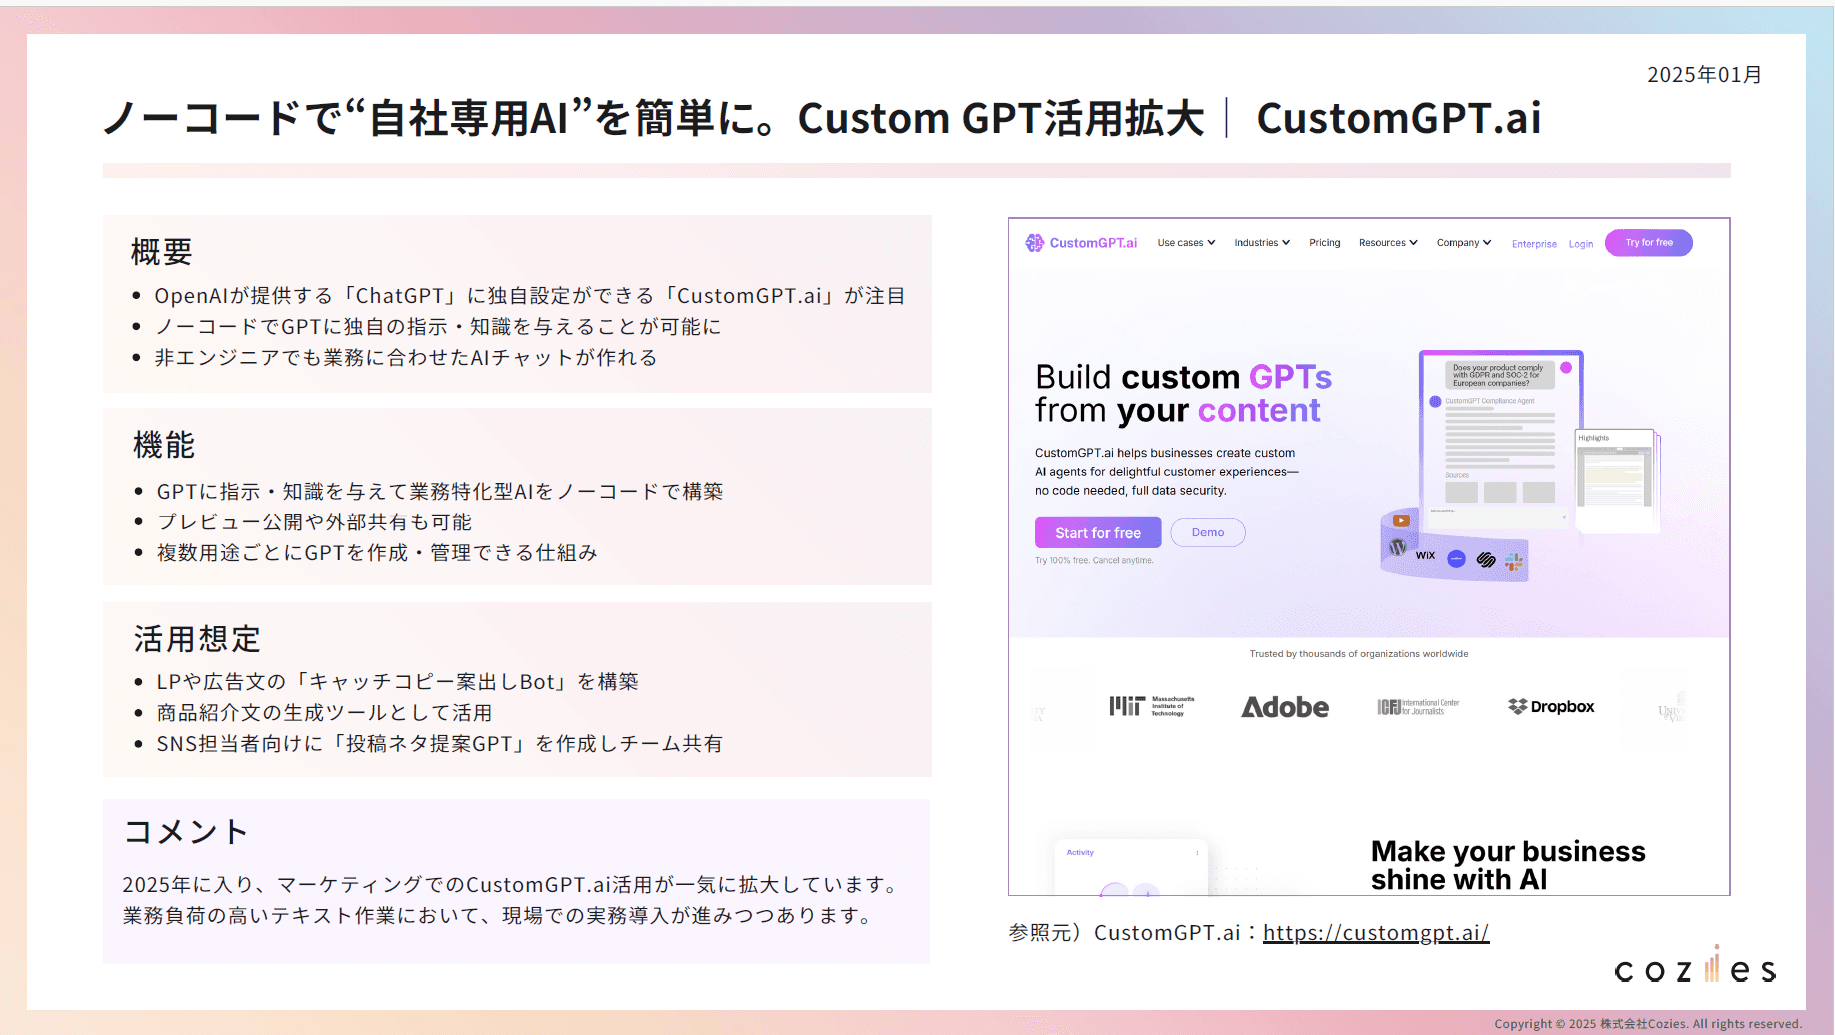Image resolution: width=1835 pixels, height=1035 pixels.
Task: Open the https://customgpt.ai/ reference link
Action: (1375, 933)
